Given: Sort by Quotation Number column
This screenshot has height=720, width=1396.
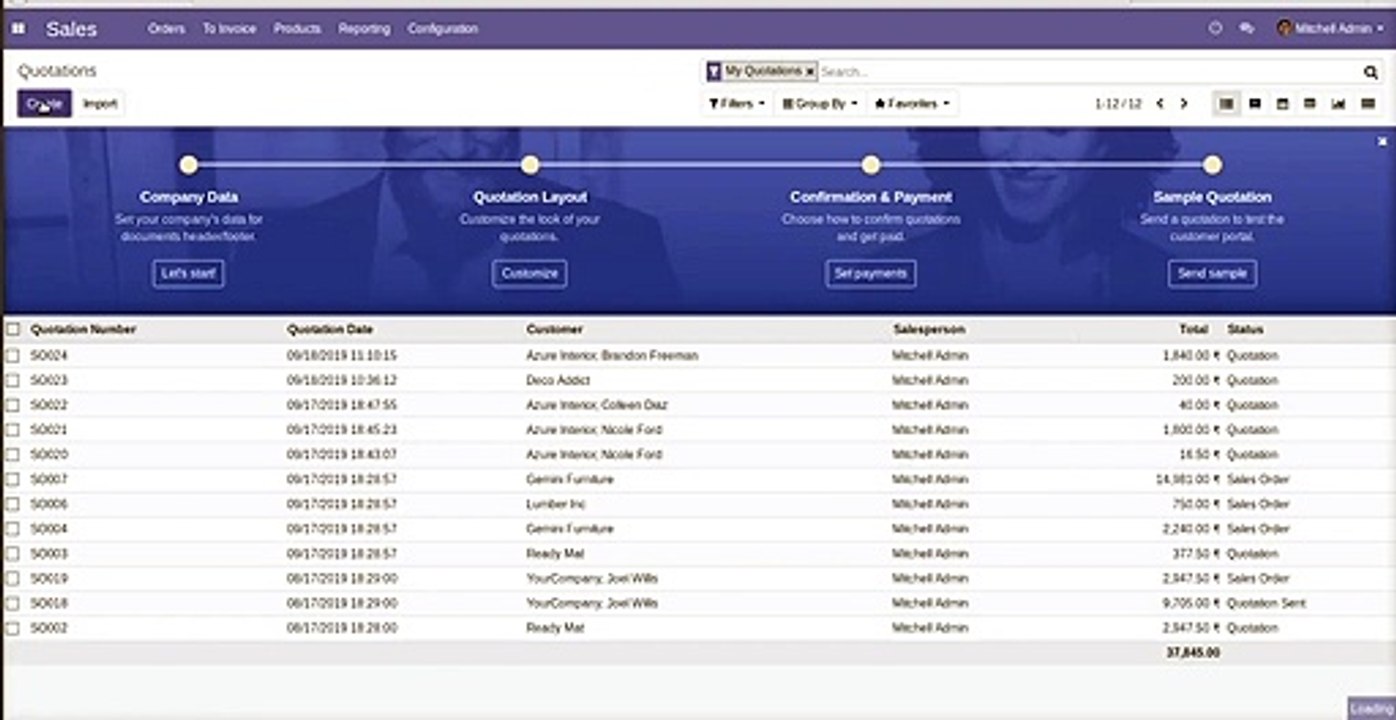Looking at the screenshot, I should (83, 329).
